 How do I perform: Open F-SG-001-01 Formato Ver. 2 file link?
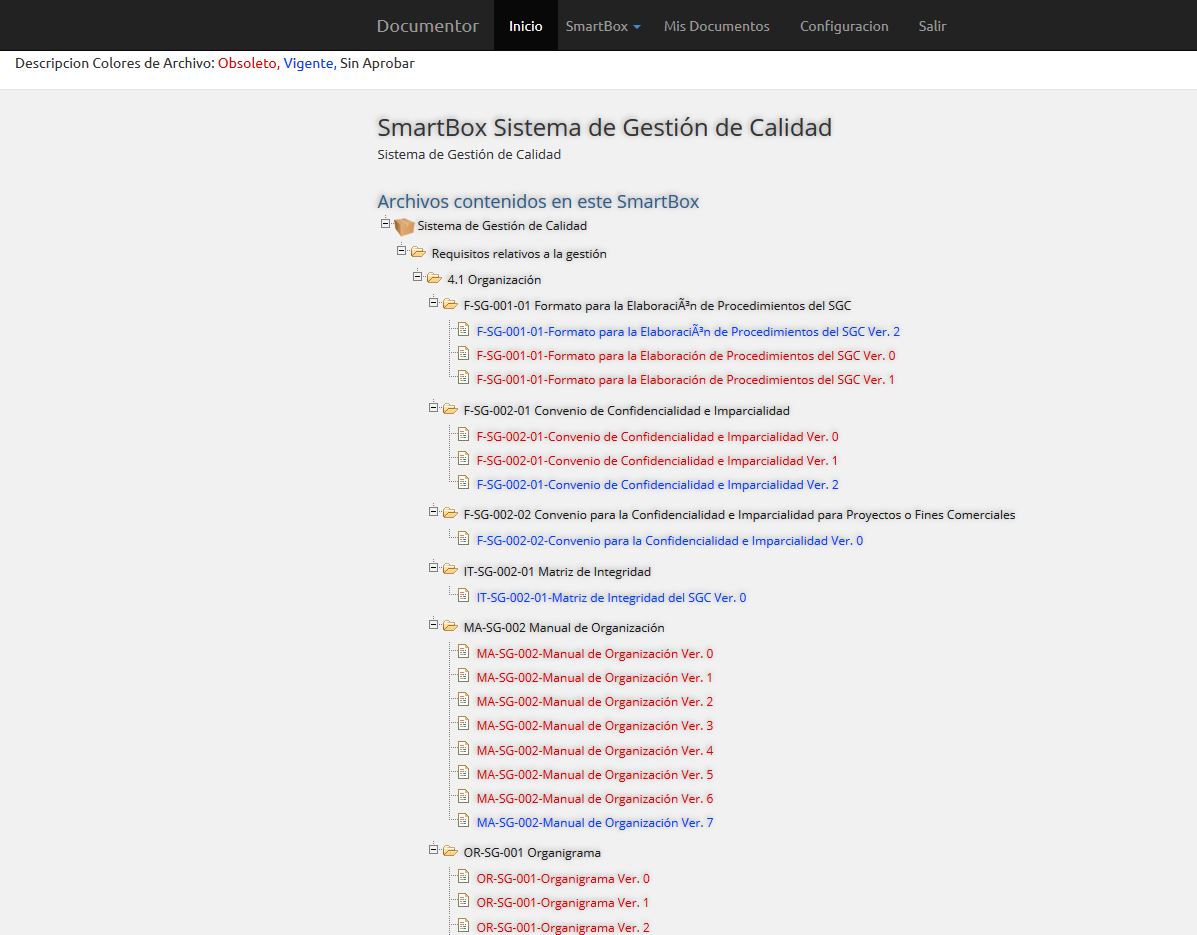click(688, 331)
